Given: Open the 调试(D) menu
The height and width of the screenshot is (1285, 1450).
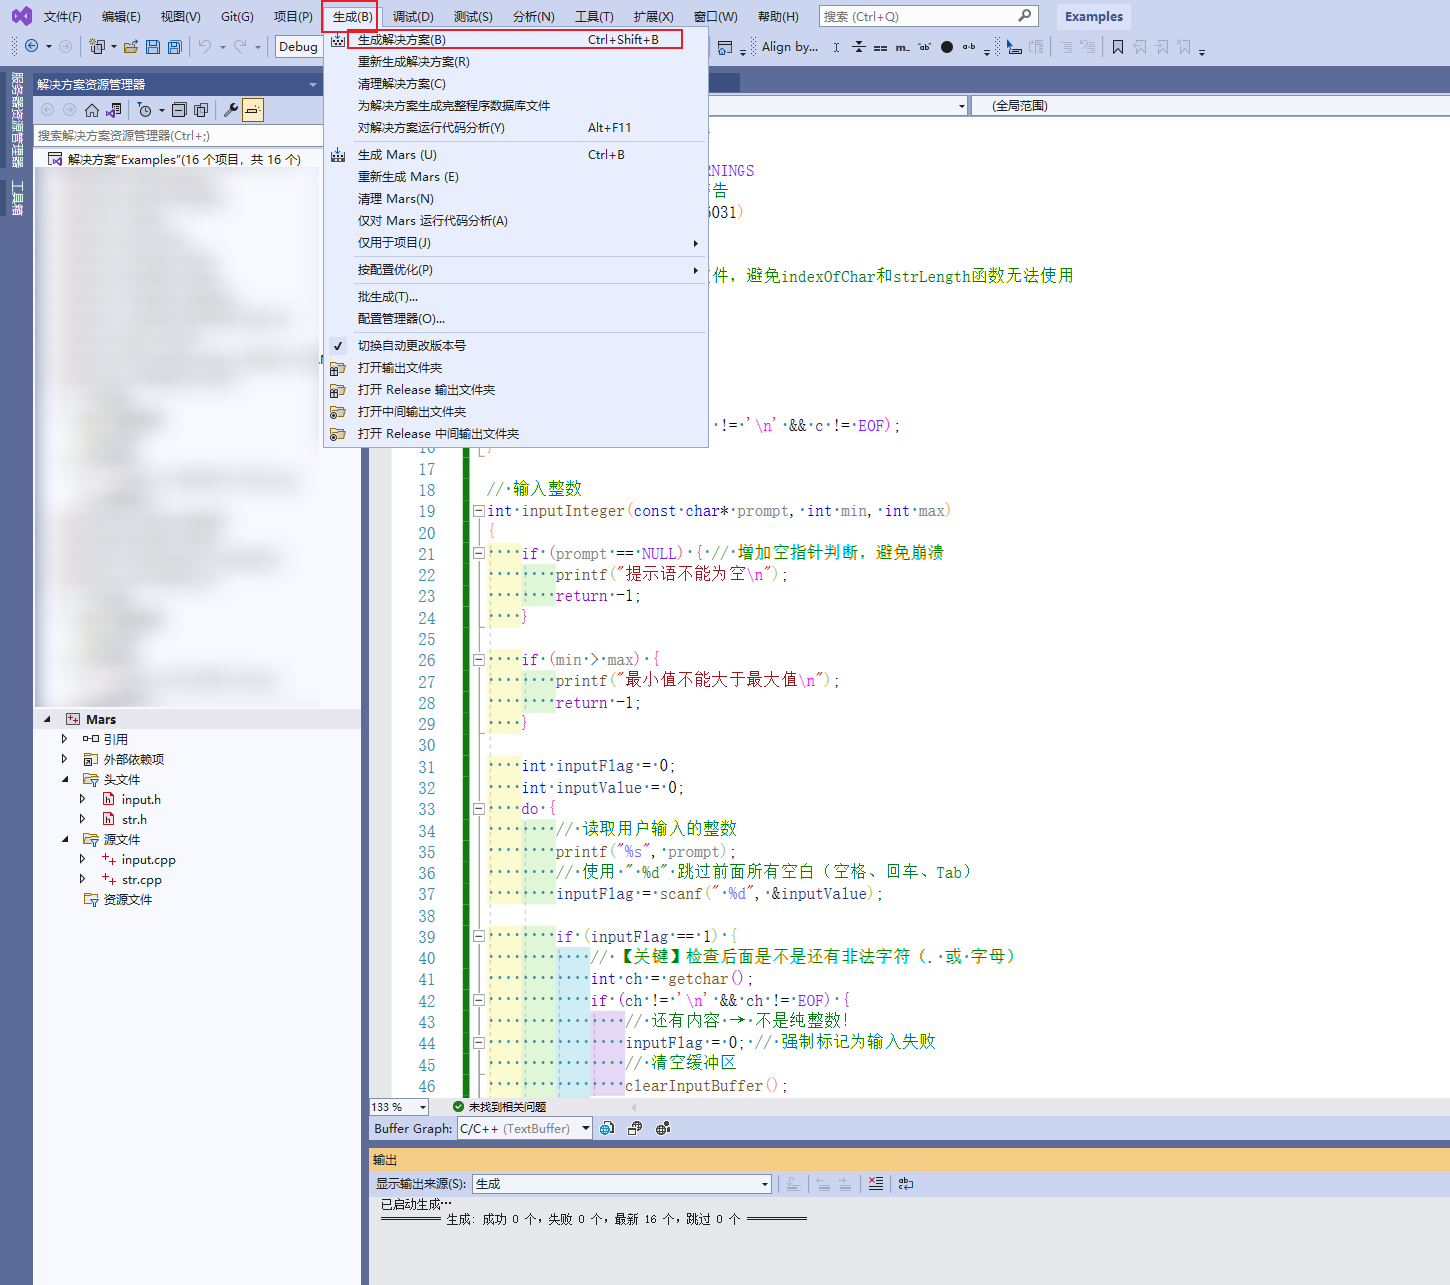Looking at the screenshot, I should (412, 16).
